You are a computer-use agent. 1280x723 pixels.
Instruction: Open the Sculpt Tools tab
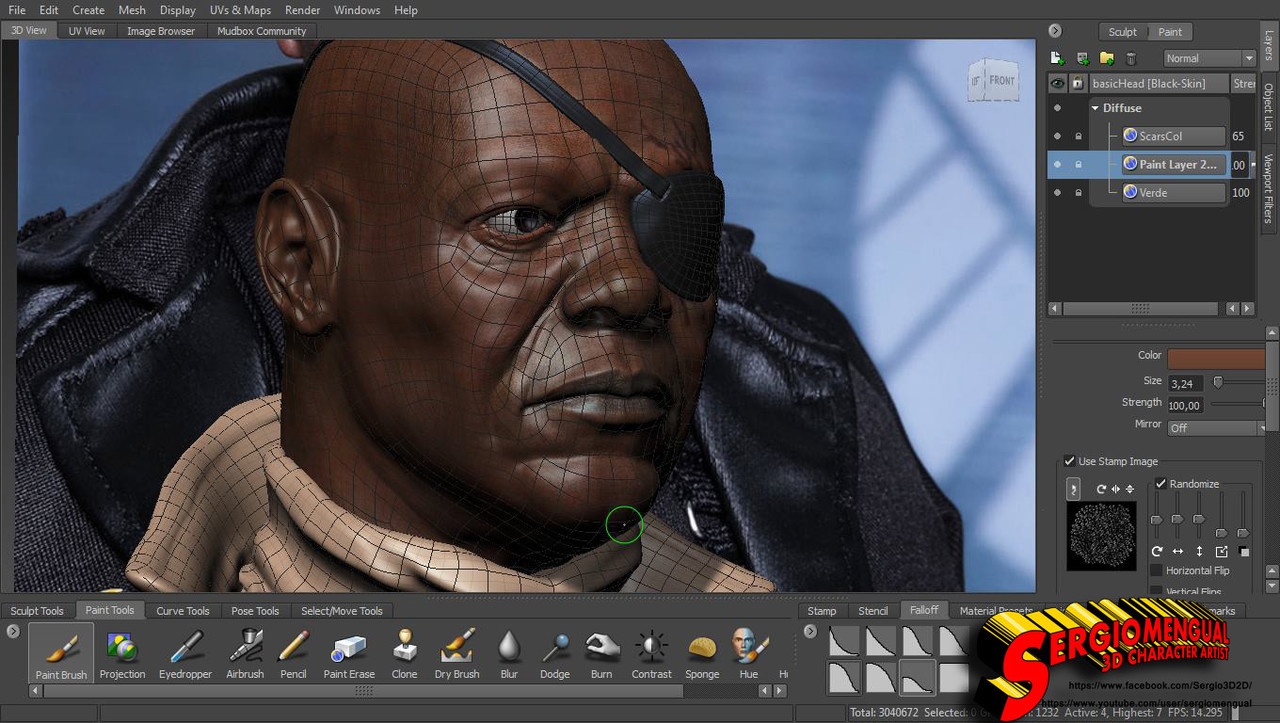pos(37,611)
